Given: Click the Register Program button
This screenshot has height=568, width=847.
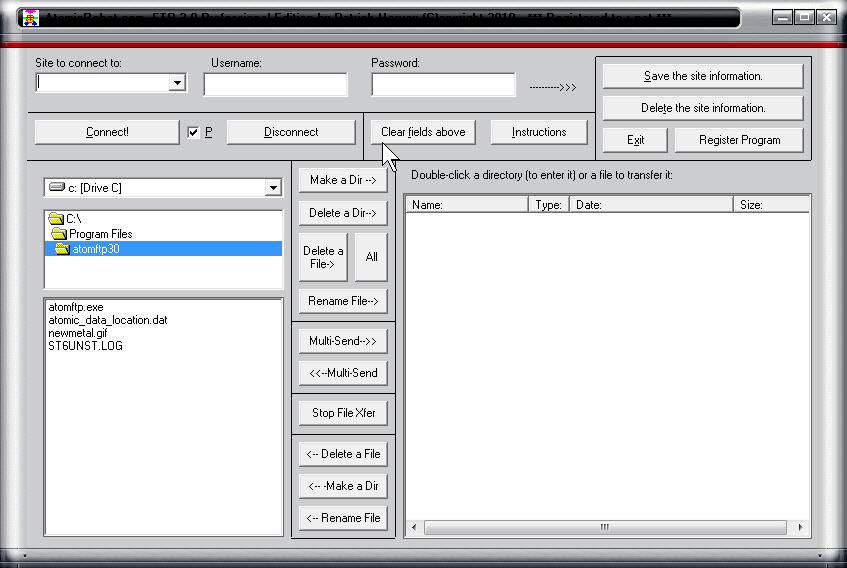Looking at the screenshot, I should pyautogui.click(x=740, y=140).
